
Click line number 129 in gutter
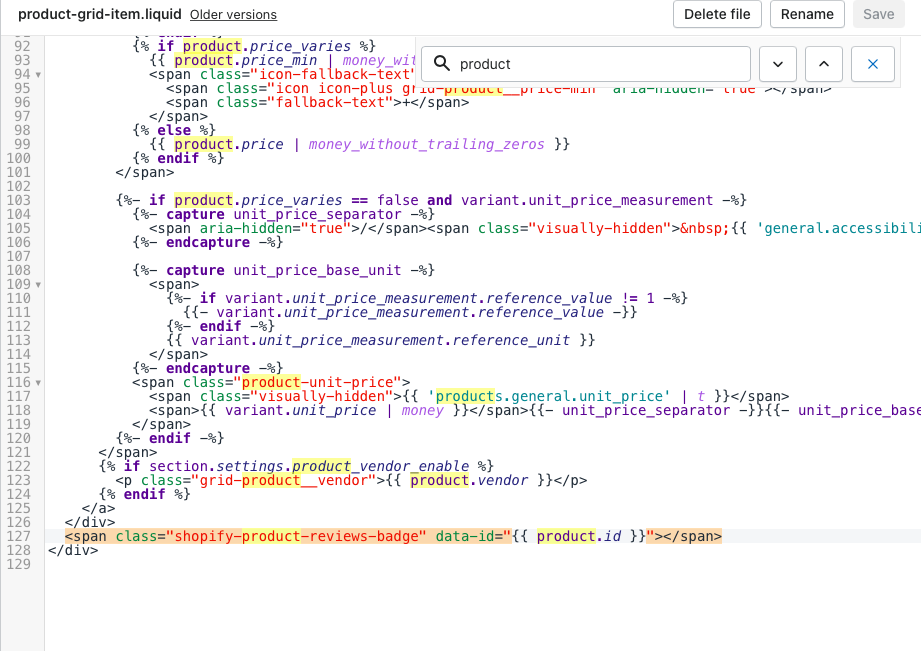[x=19, y=565]
